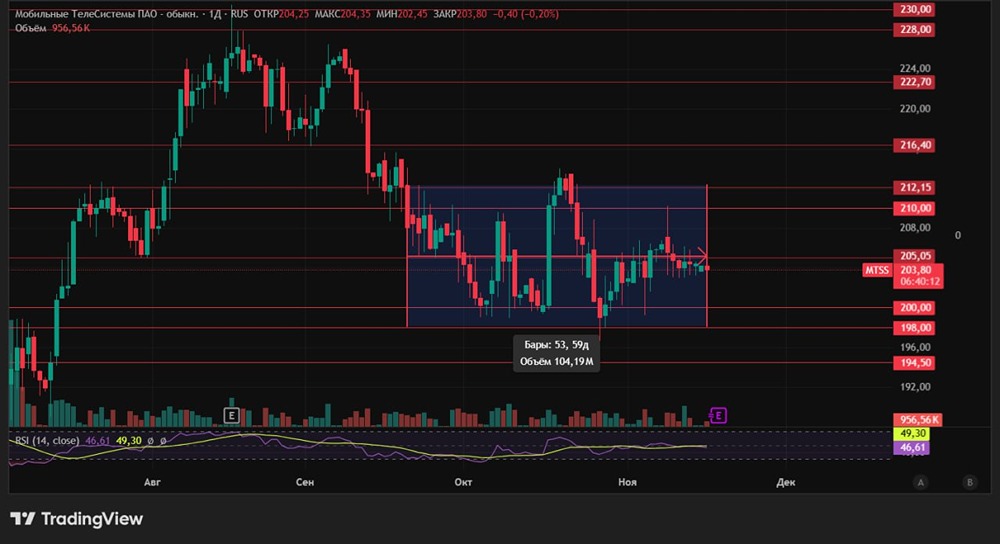This screenshot has height=544, width=1000.
Task: Click the 208,00 price axis tick
Action: 915,228
